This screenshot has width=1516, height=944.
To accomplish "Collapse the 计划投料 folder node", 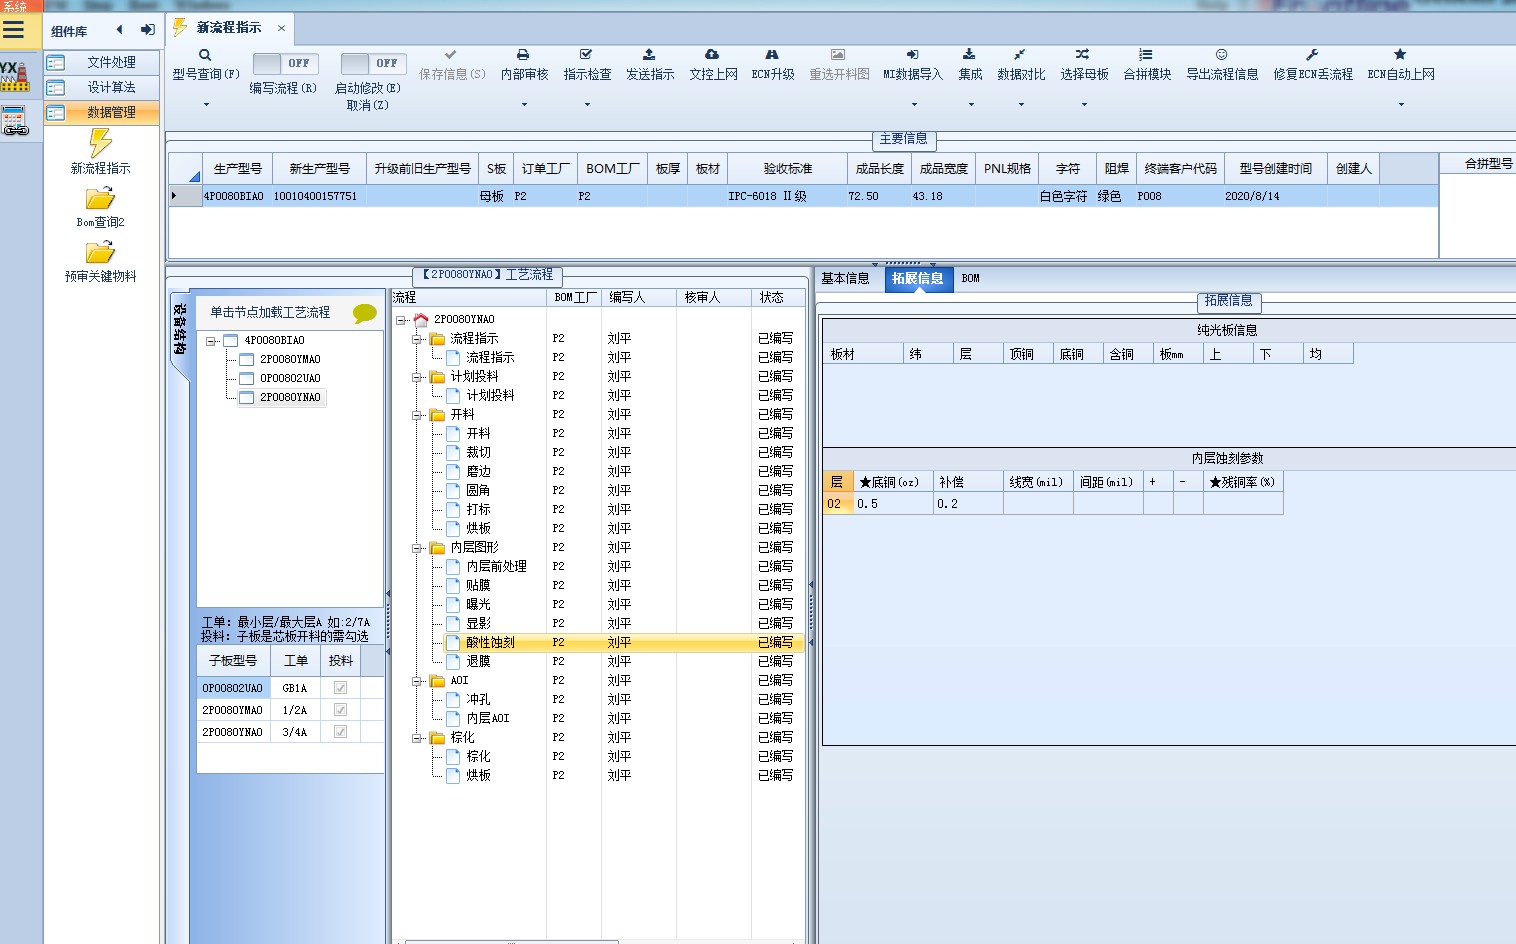I will click(x=417, y=377).
